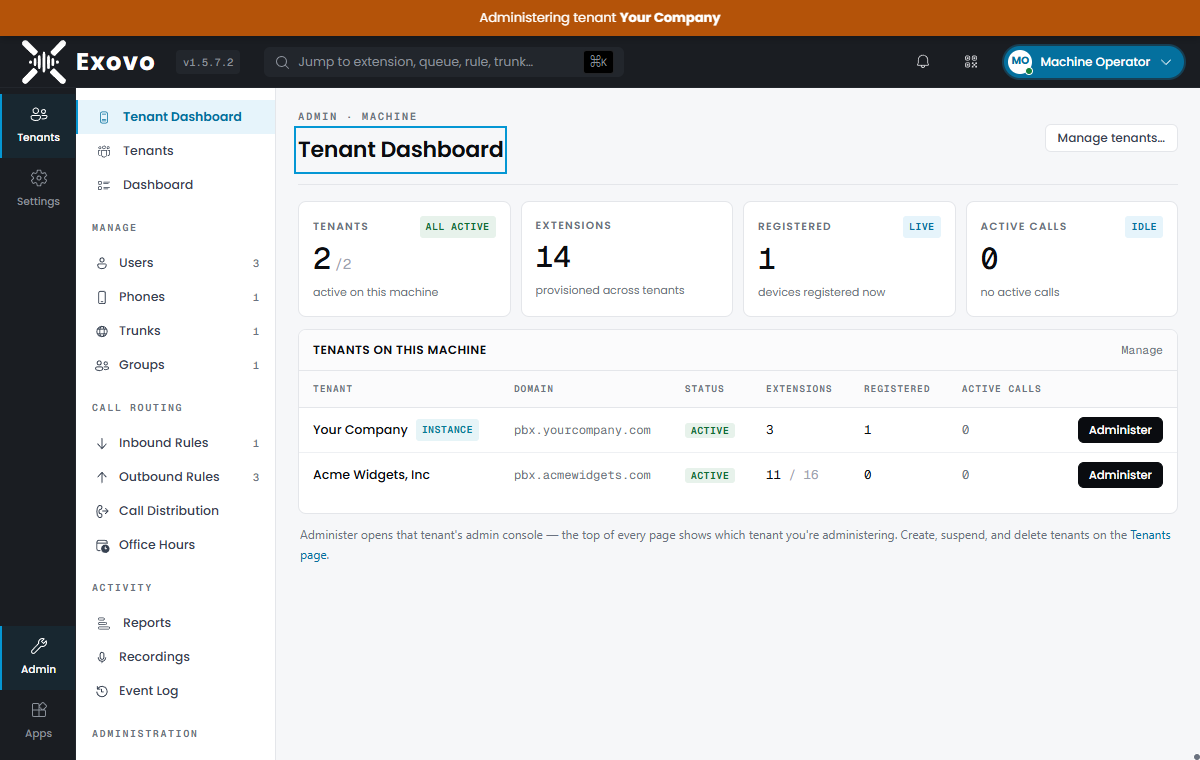Click the IDLE badge on Active Calls
This screenshot has height=760, width=1200.
(x=1144, y=227)
